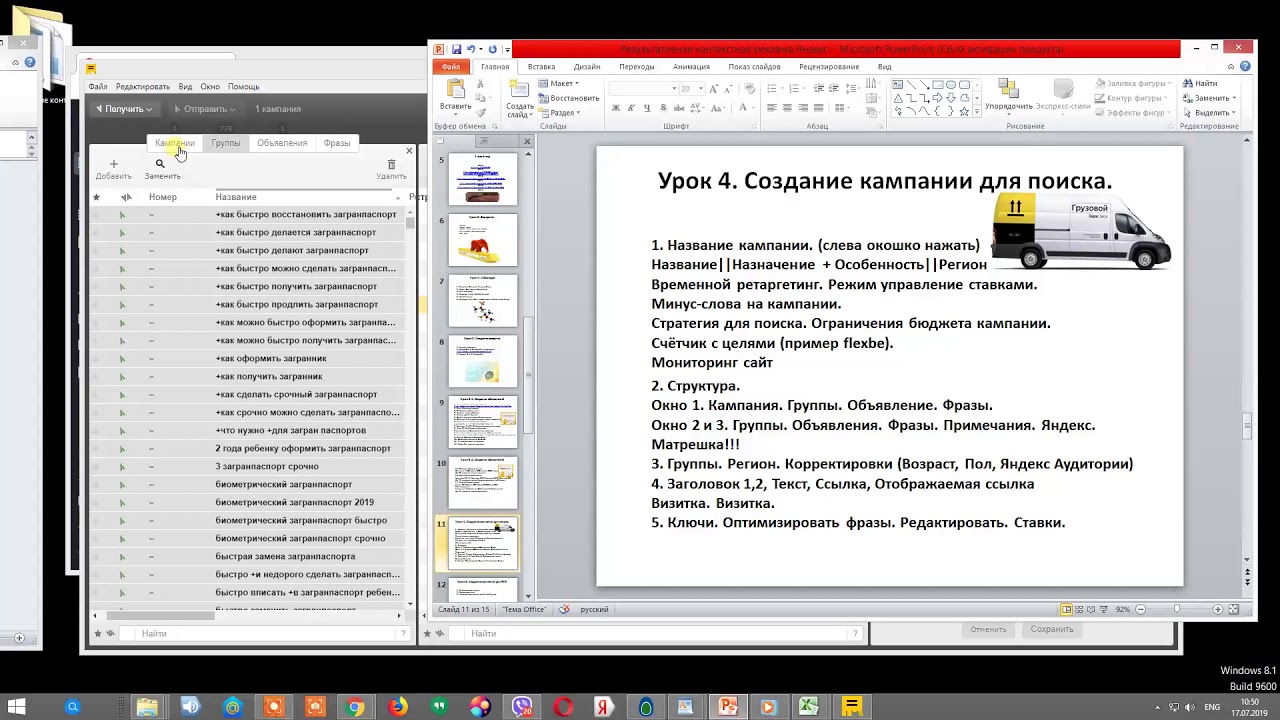Image resolution: width=1280 pixels, height=720 pixels.
Task: Click the Добавить plus icon
Action: click(113, 164)
